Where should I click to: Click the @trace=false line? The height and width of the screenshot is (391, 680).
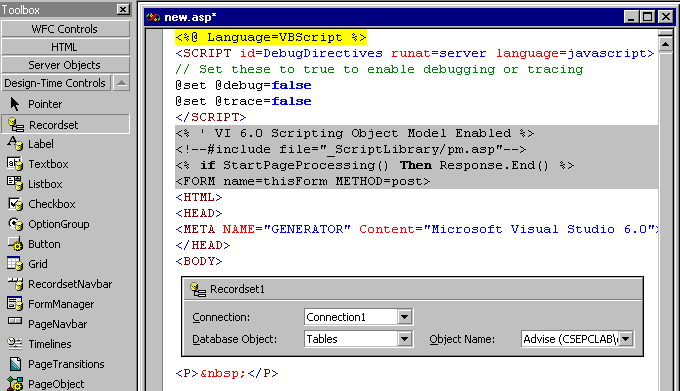coord(243,101)
